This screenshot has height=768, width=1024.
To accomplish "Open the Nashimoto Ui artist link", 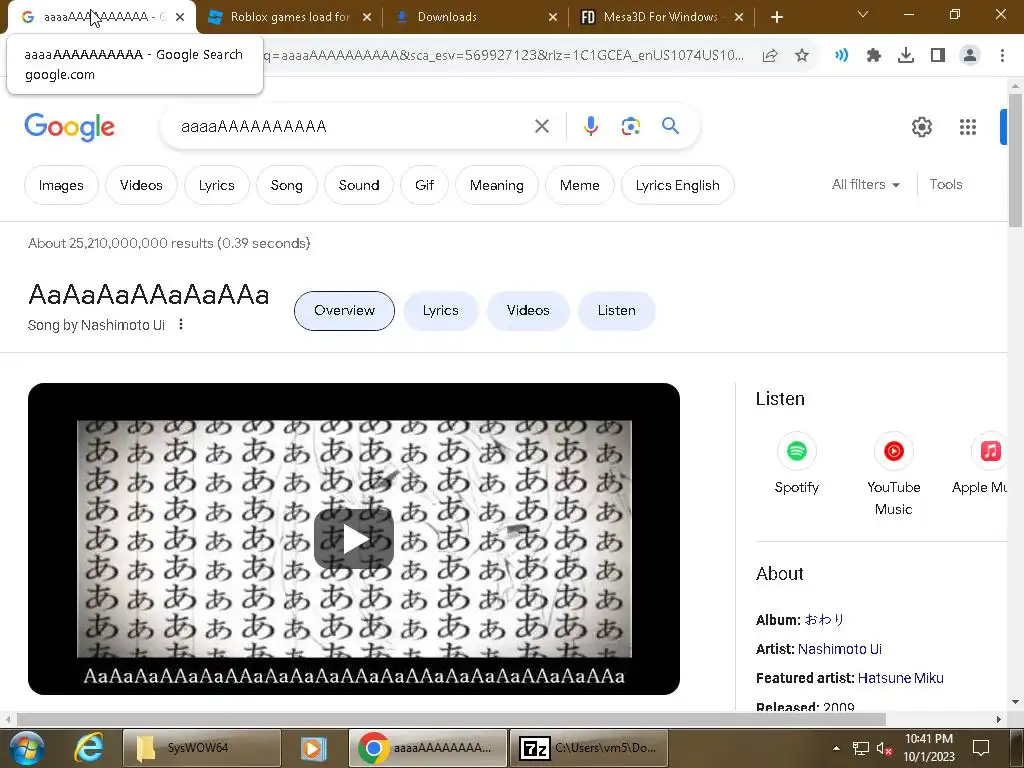I will [x=839, y=649].
